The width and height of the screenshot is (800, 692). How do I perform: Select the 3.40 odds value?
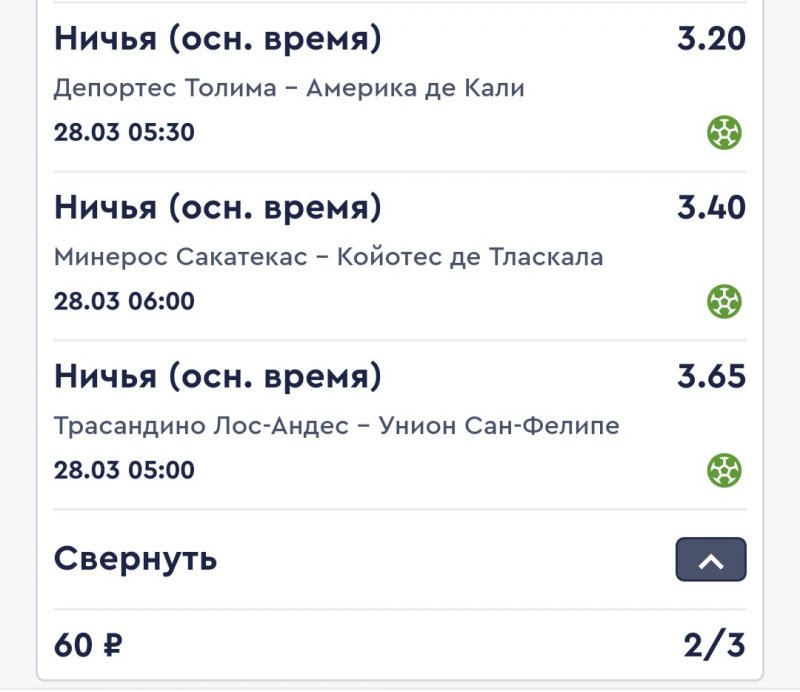point(711,208)
